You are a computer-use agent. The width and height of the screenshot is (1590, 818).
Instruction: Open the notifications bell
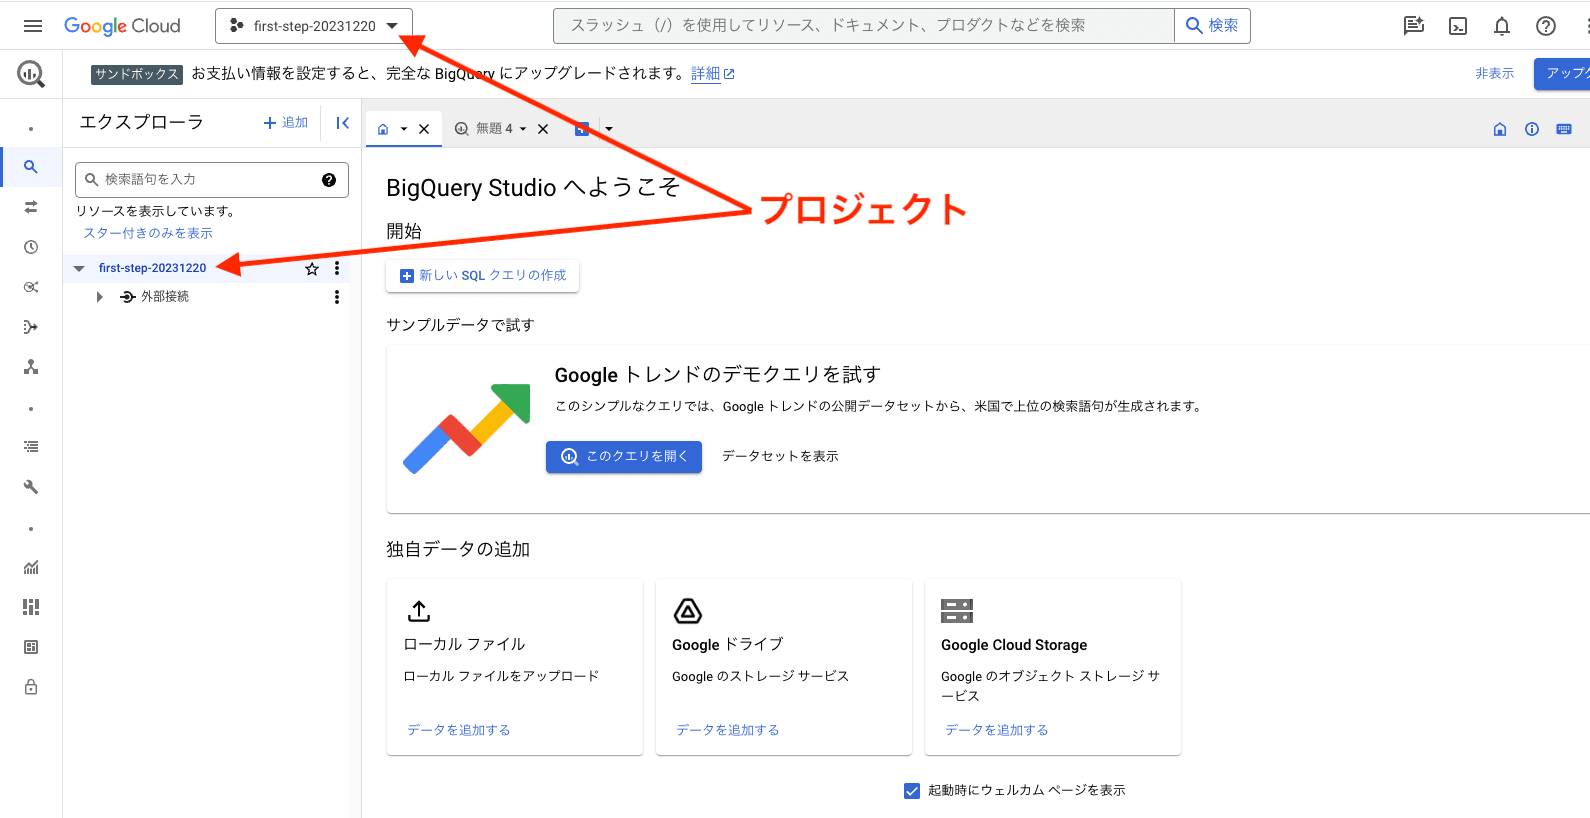1501,26
